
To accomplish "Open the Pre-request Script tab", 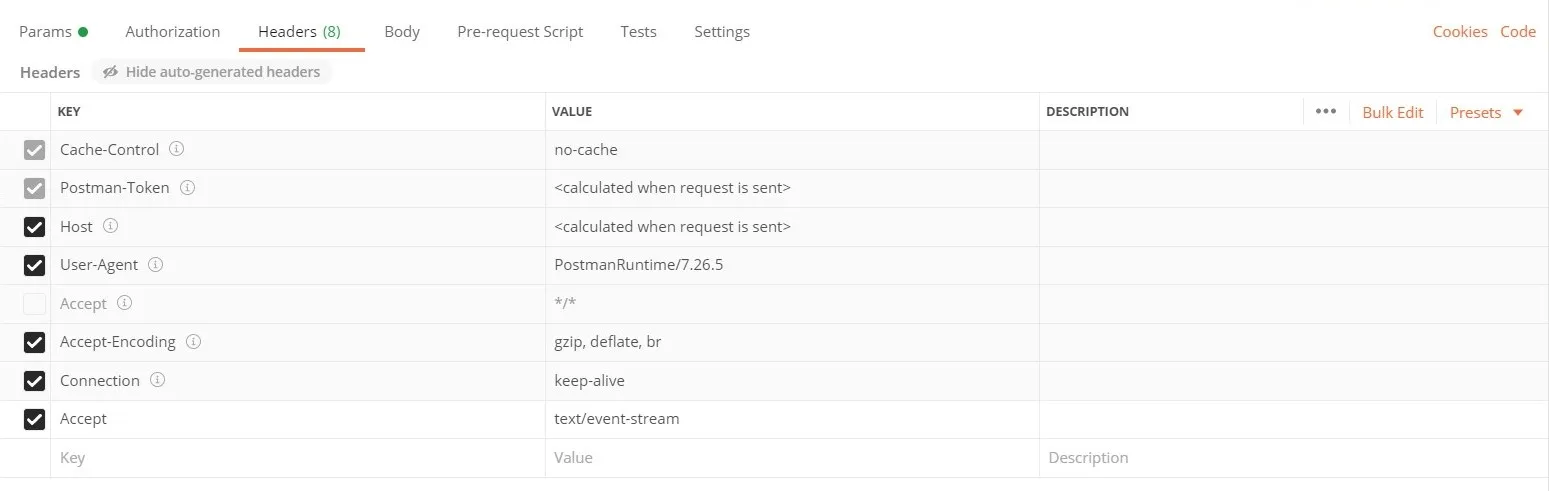I will coord(520,32).
